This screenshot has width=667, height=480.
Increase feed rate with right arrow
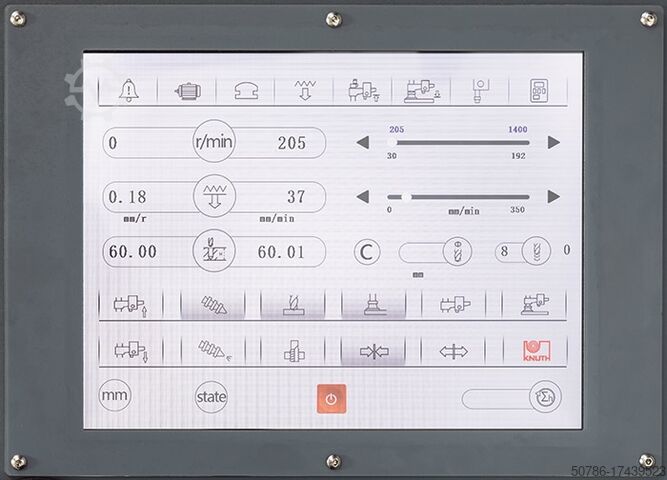pos(553,197)
